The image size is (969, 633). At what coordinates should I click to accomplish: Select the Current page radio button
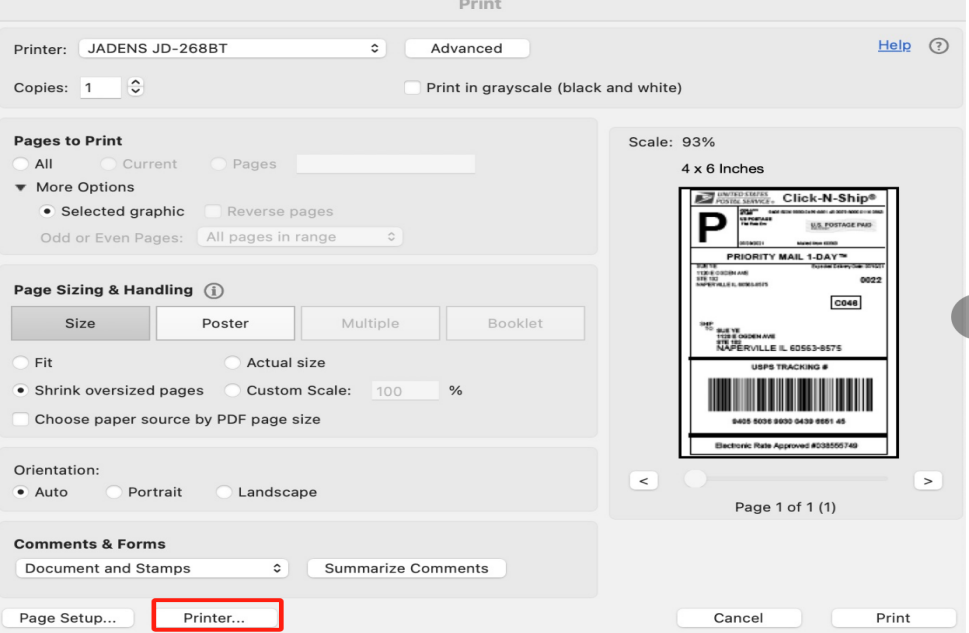click(108, 164)
